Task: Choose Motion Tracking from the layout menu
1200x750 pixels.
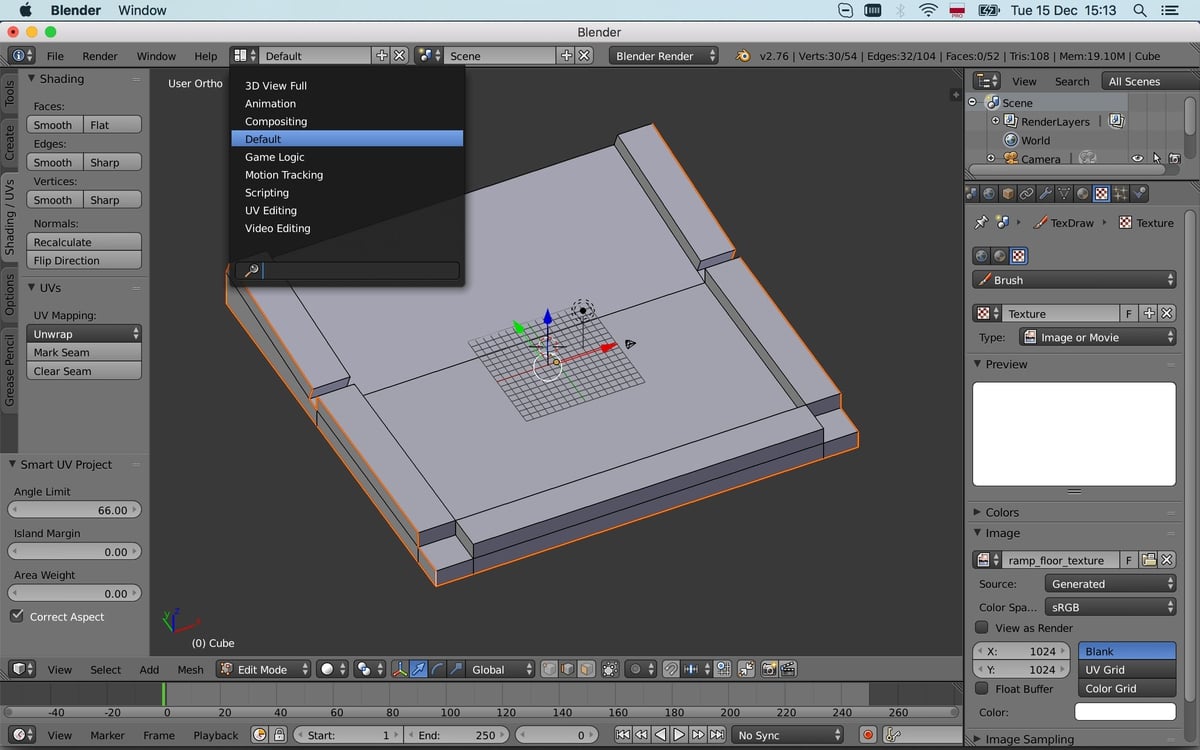Action: coord(285,174)
